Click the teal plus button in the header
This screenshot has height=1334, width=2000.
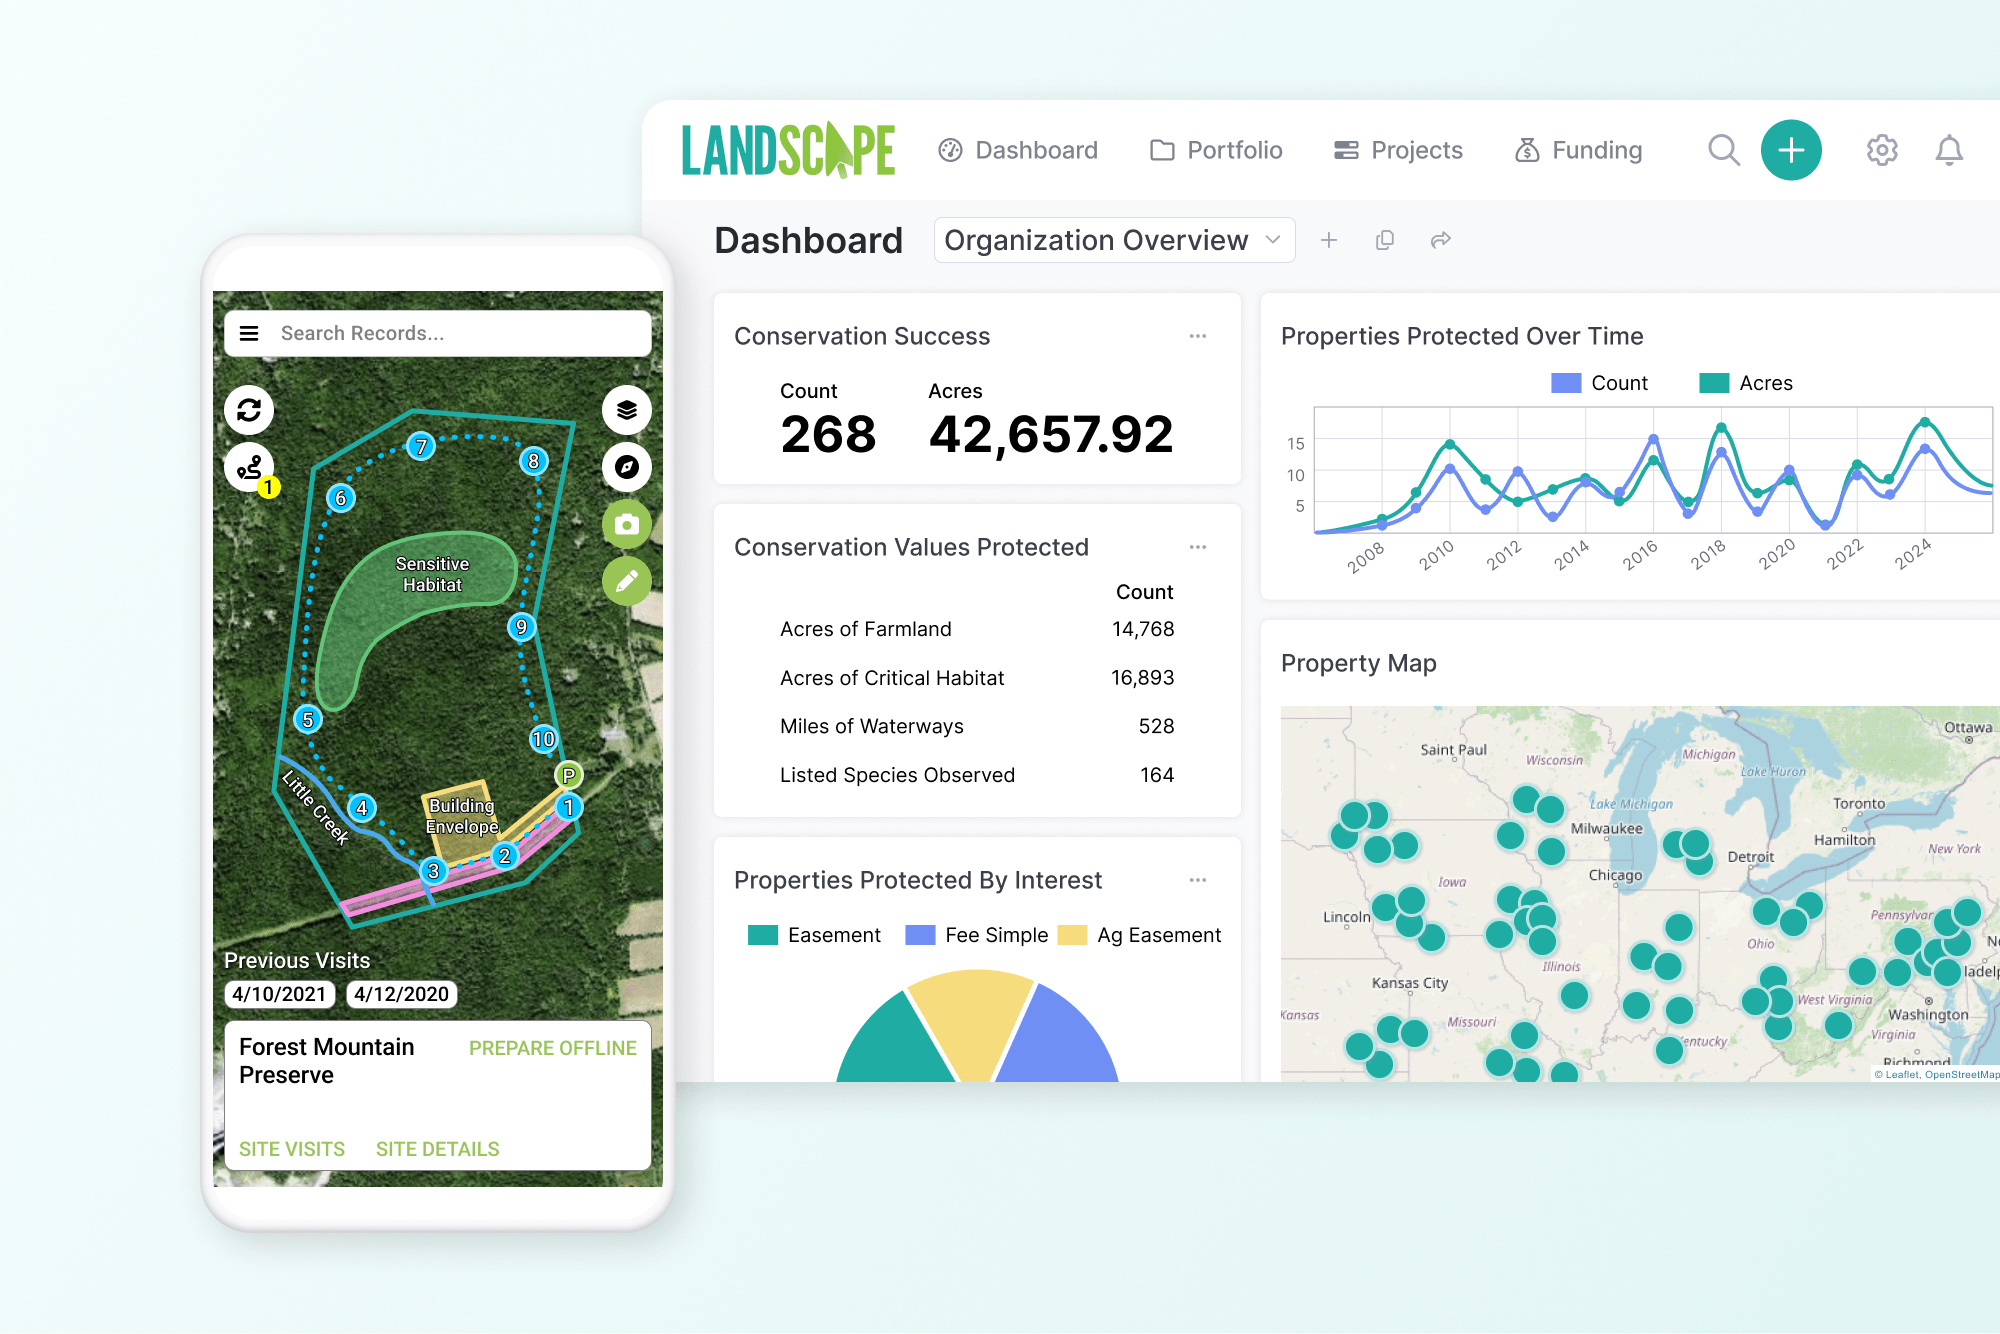[1791, 149]
